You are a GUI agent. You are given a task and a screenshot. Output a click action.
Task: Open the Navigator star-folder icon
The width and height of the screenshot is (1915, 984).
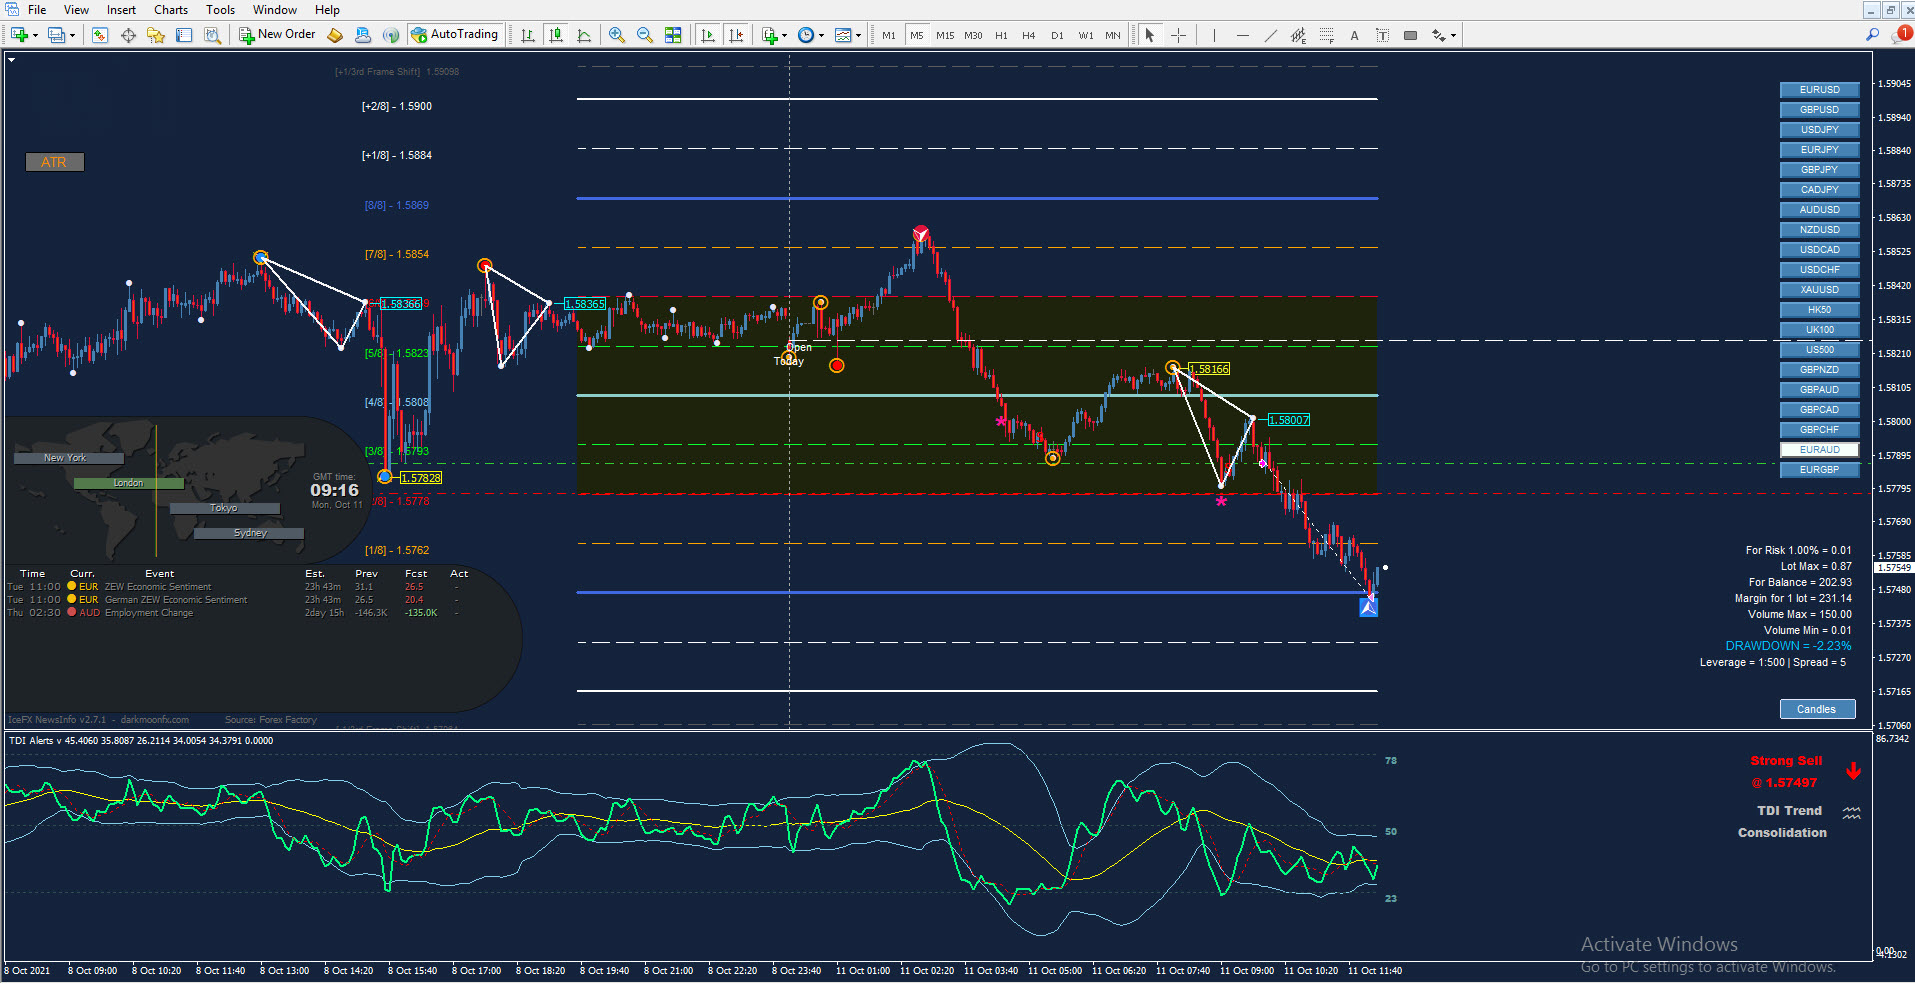156,35
